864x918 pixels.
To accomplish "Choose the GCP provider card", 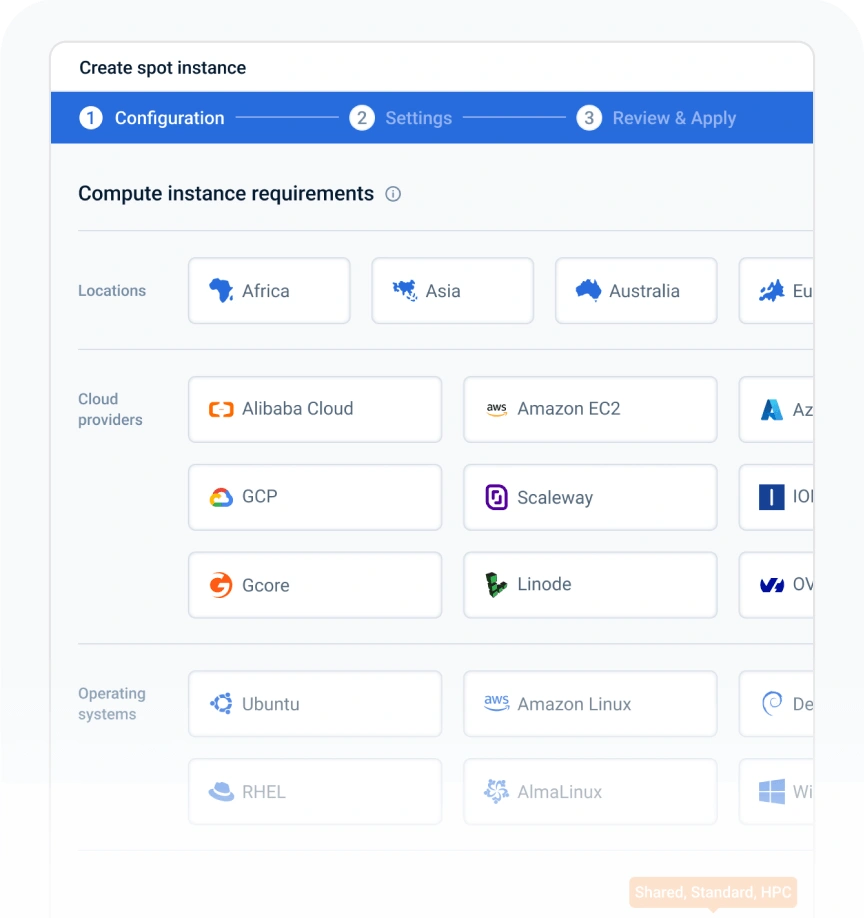I will [x=315, y=497].
